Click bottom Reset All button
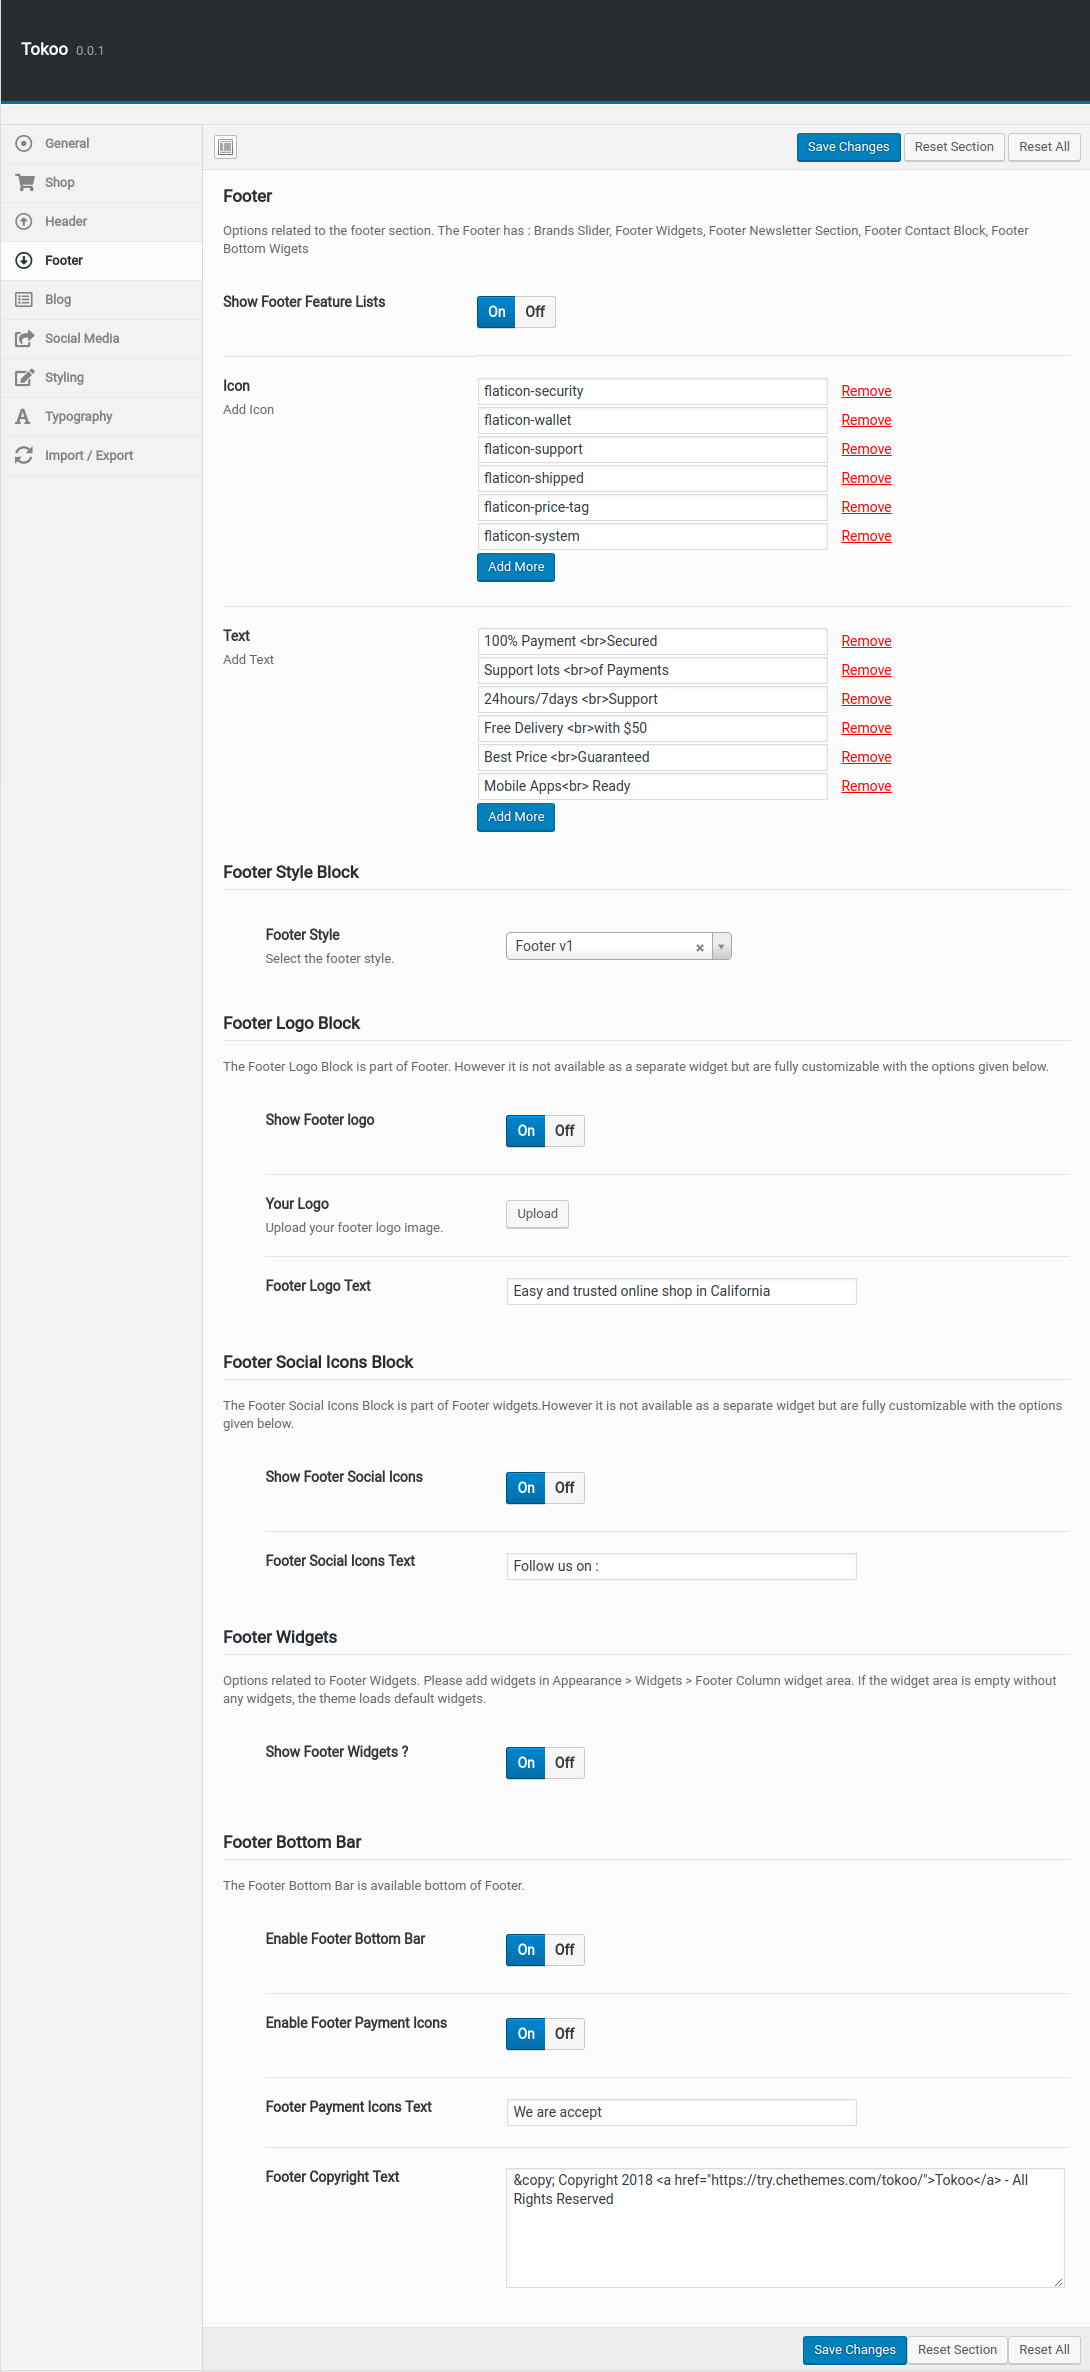 pyautogui.click(x=1044, y=2350)
